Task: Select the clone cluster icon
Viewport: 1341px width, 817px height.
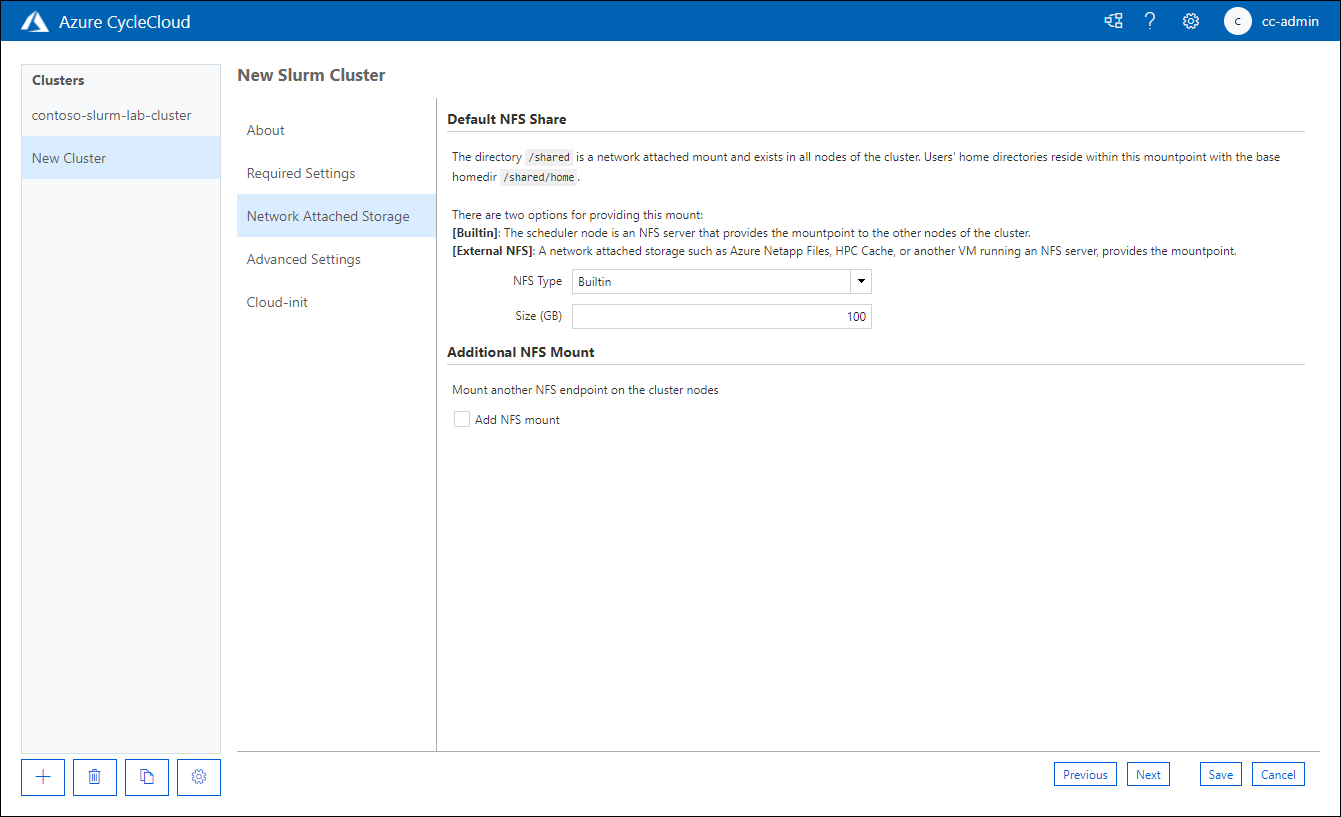Action: tap(146, 777)
